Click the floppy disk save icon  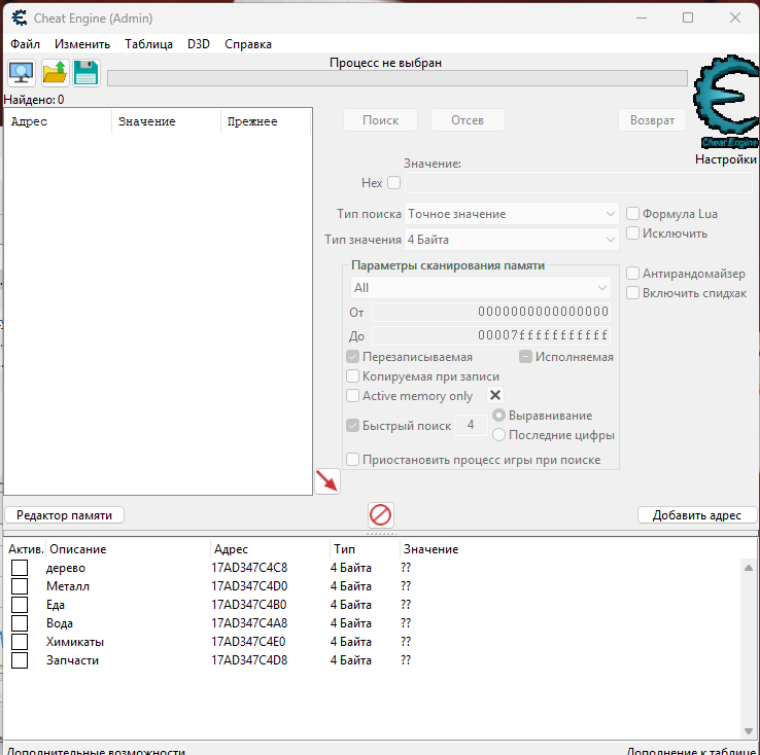86,73
